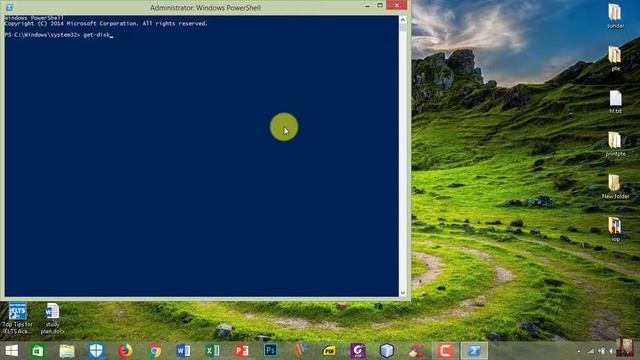Viewport: 640px width, 360px height.
Task: Open File Explorer from the taskbar
Action: pos(67,351)
